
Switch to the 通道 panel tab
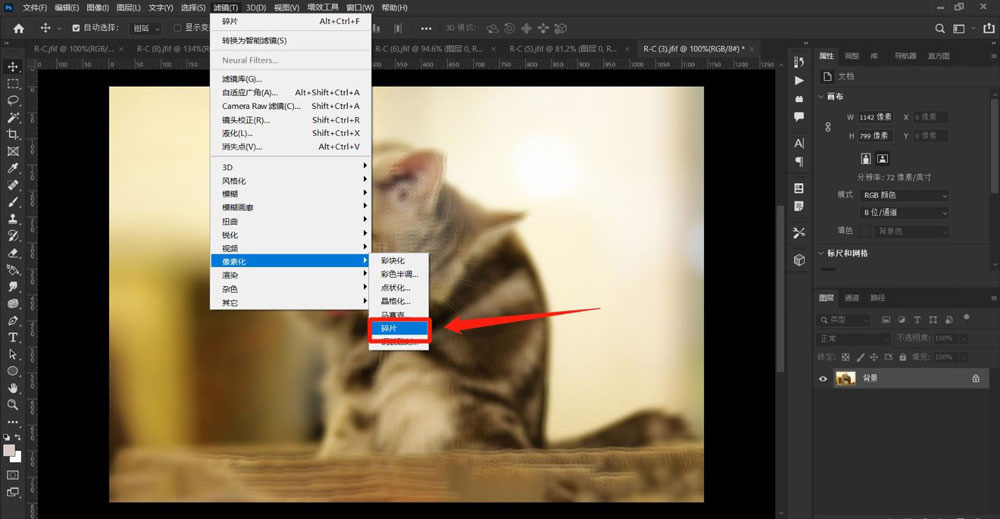(x=852, y=298)
